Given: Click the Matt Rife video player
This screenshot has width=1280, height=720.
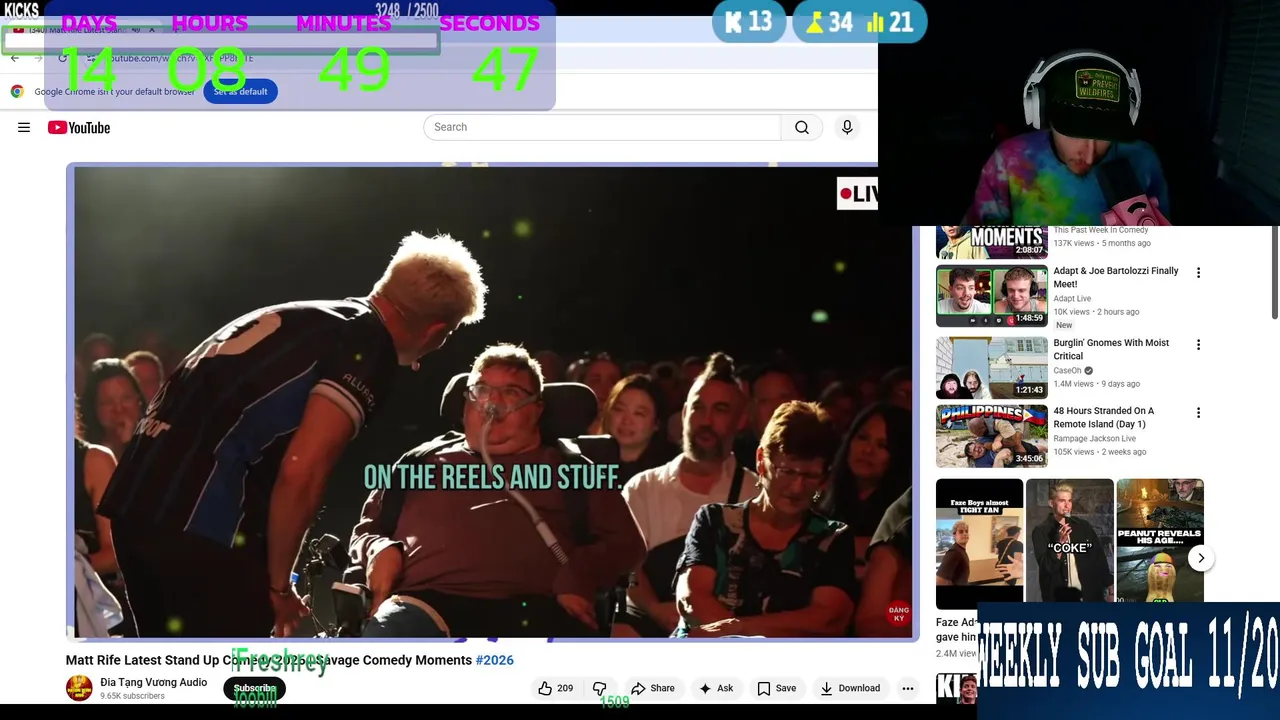Looking at the screenshot, I should pyautogui.click(x=492, y=401).
